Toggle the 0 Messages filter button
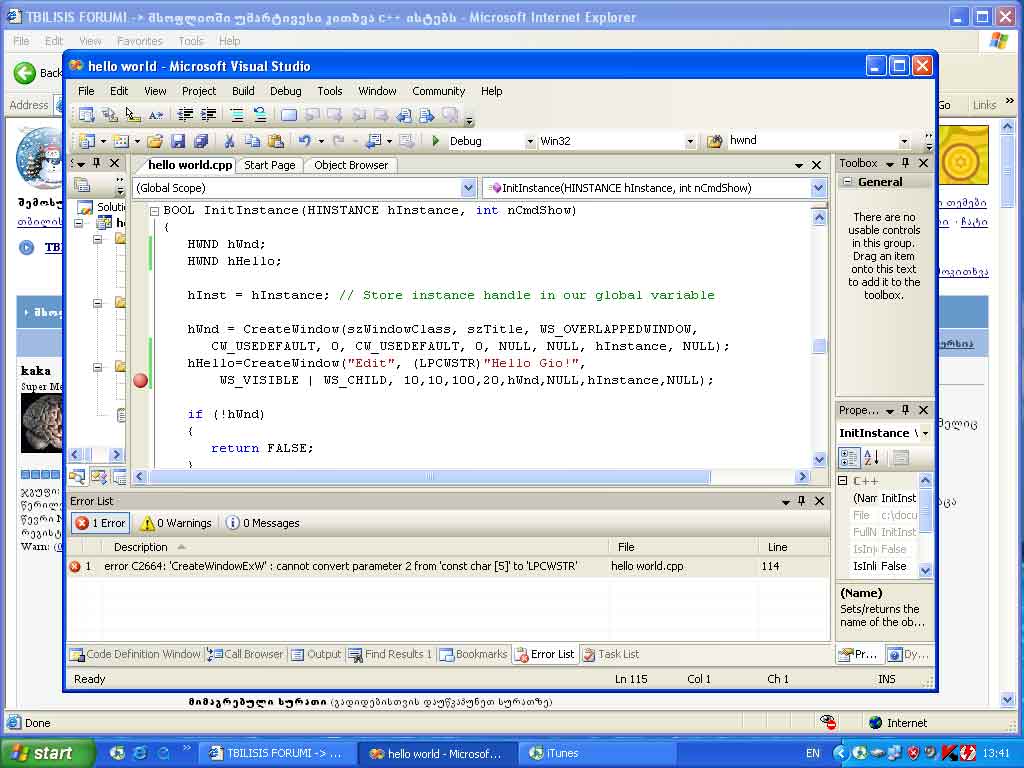Image resolution: width=1024 pixels, height=768 pixels. 263,523
